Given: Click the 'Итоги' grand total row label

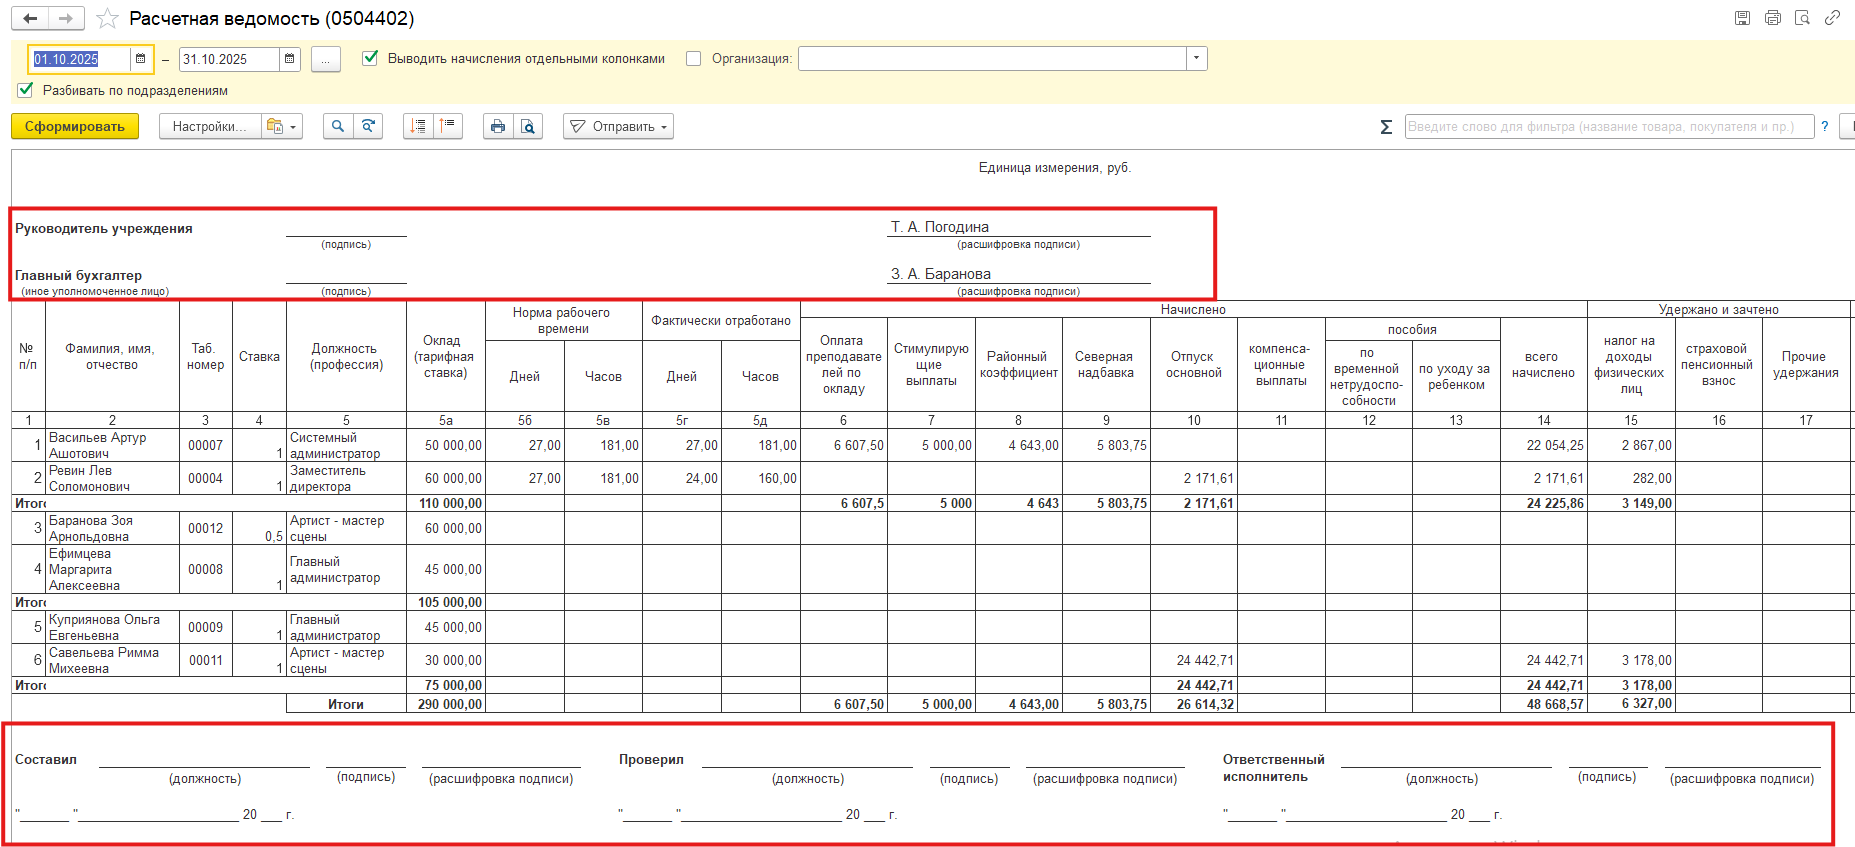Looking at the screenshot, I should [346, 704].
